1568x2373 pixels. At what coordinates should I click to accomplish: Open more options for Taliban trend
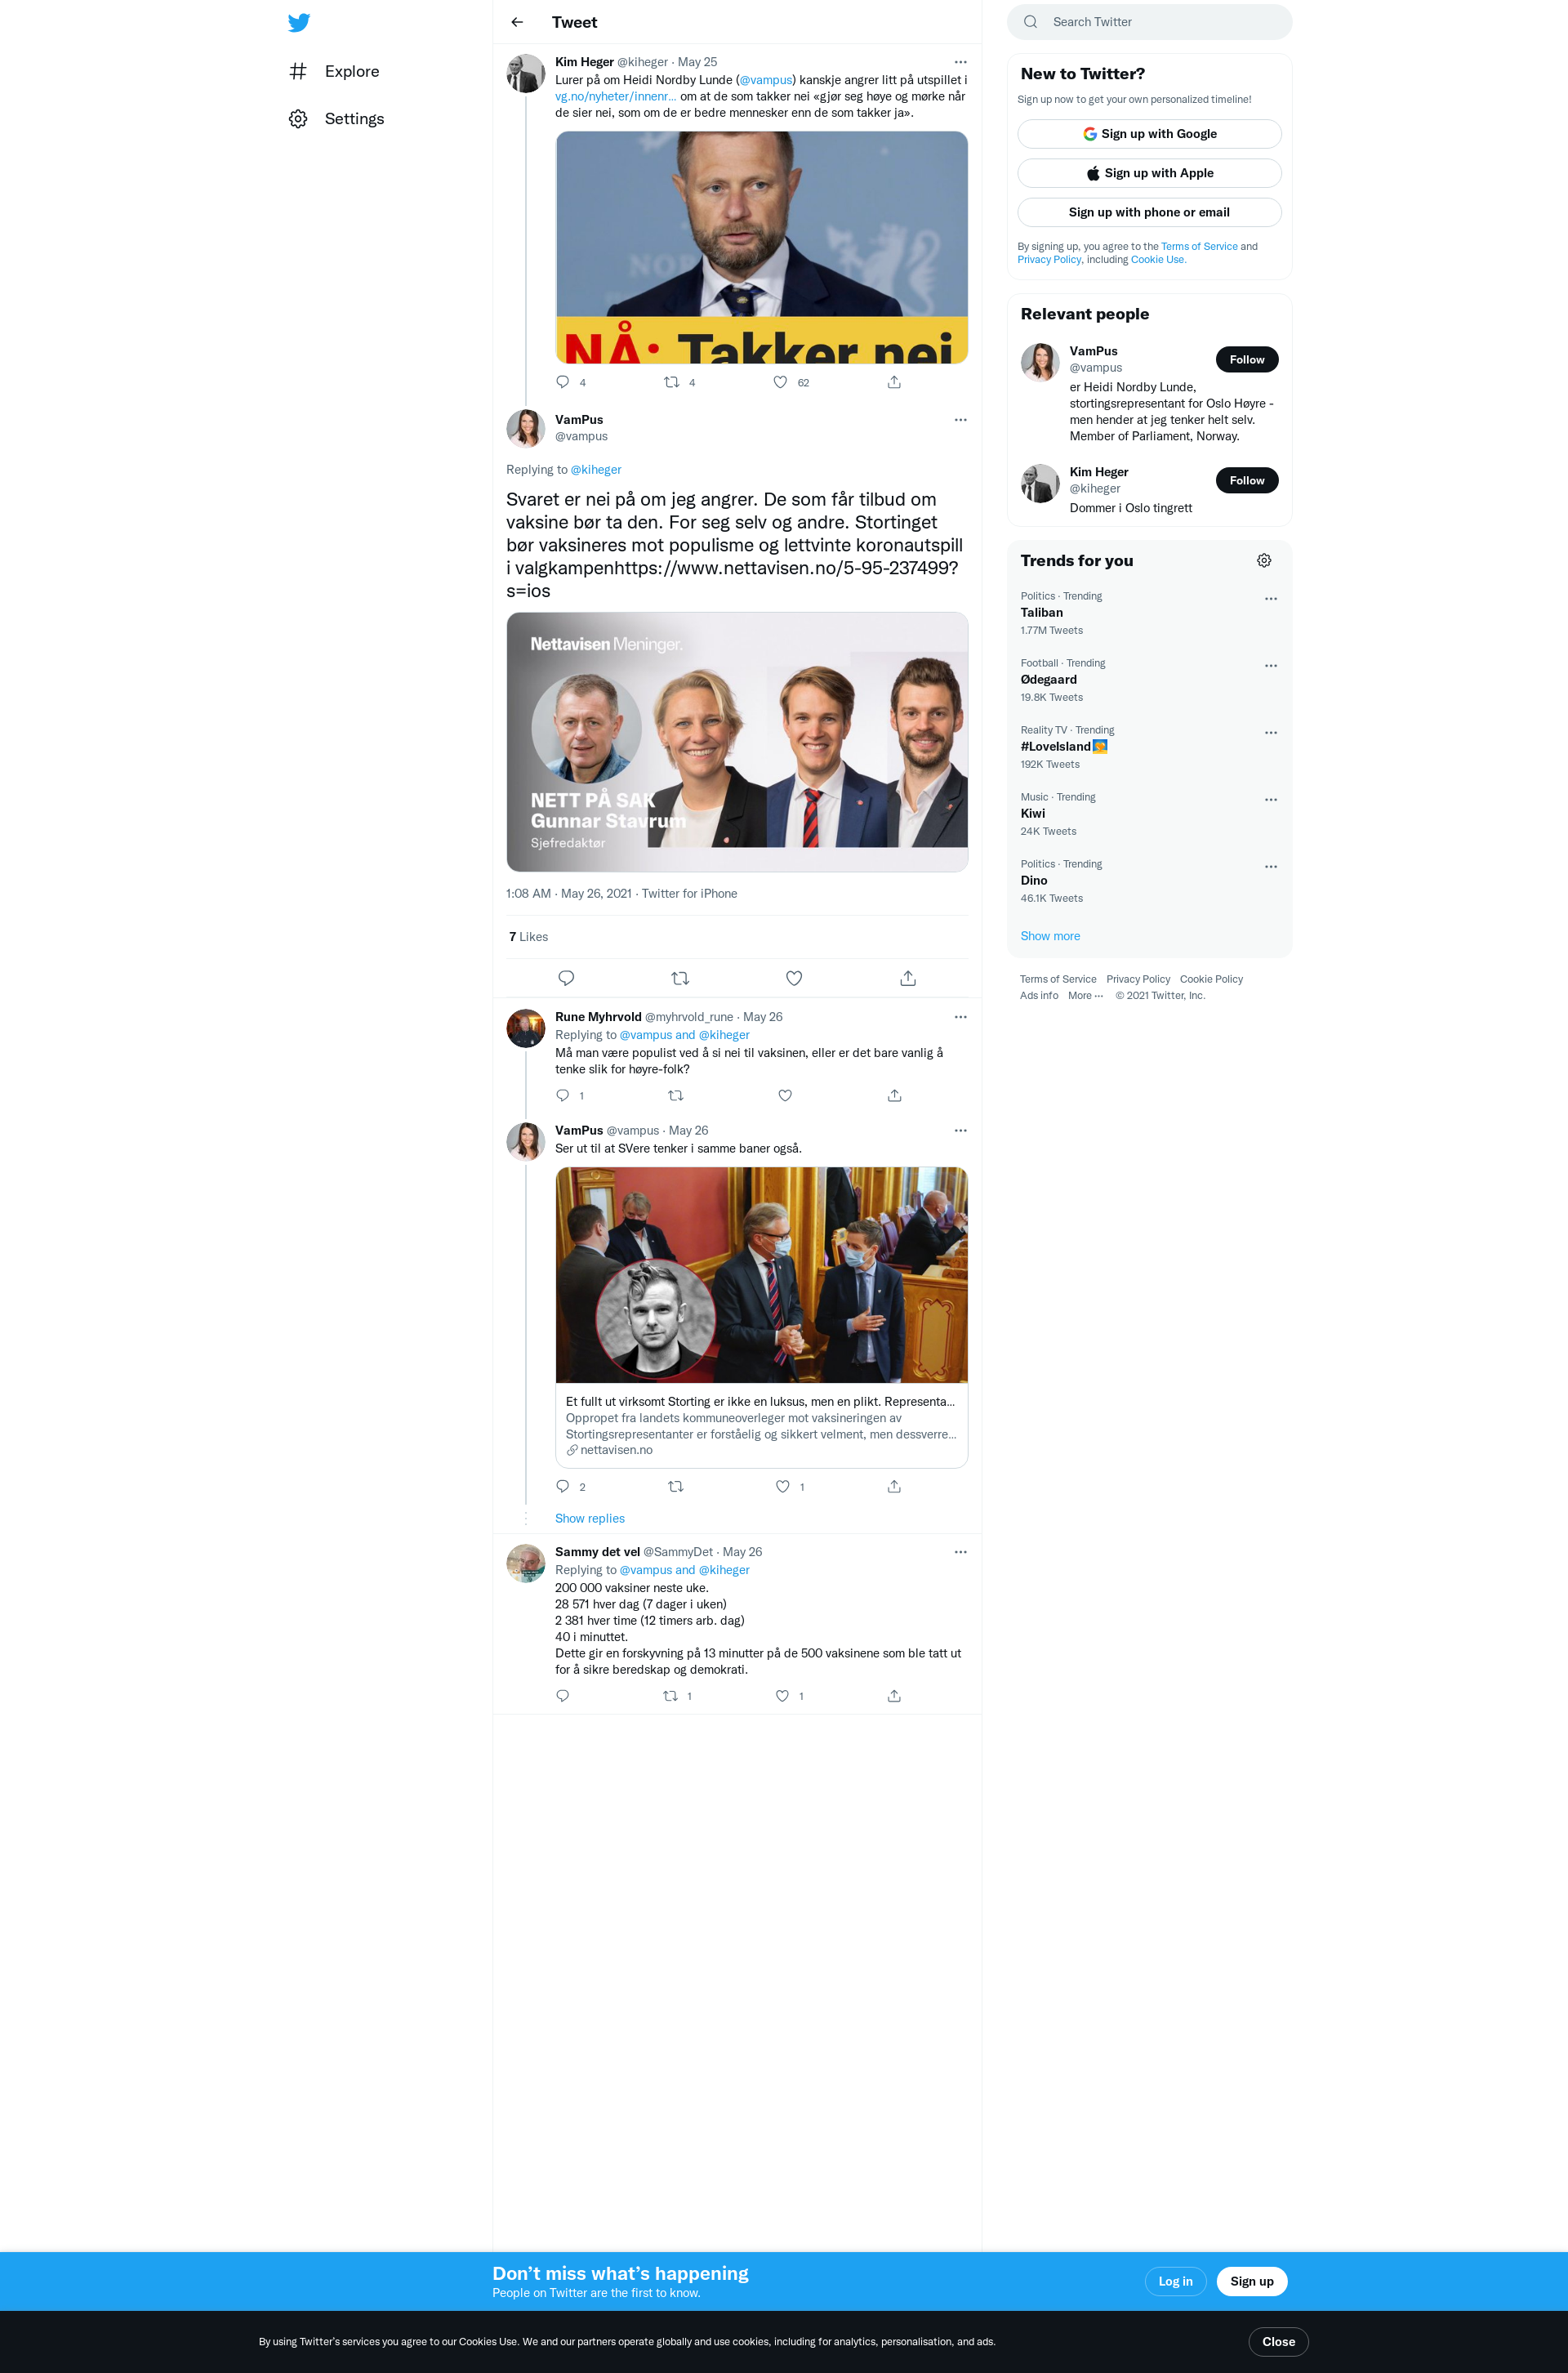(x=1271, y=599)
